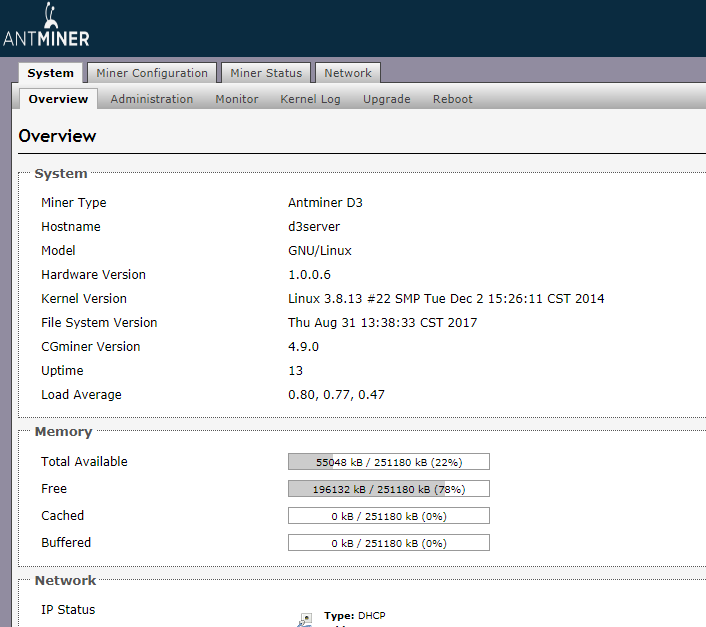The width and height of the screenshot is (706, 627).
Task: Select the Overview sub-tab
Action: (x=58, y=99)
